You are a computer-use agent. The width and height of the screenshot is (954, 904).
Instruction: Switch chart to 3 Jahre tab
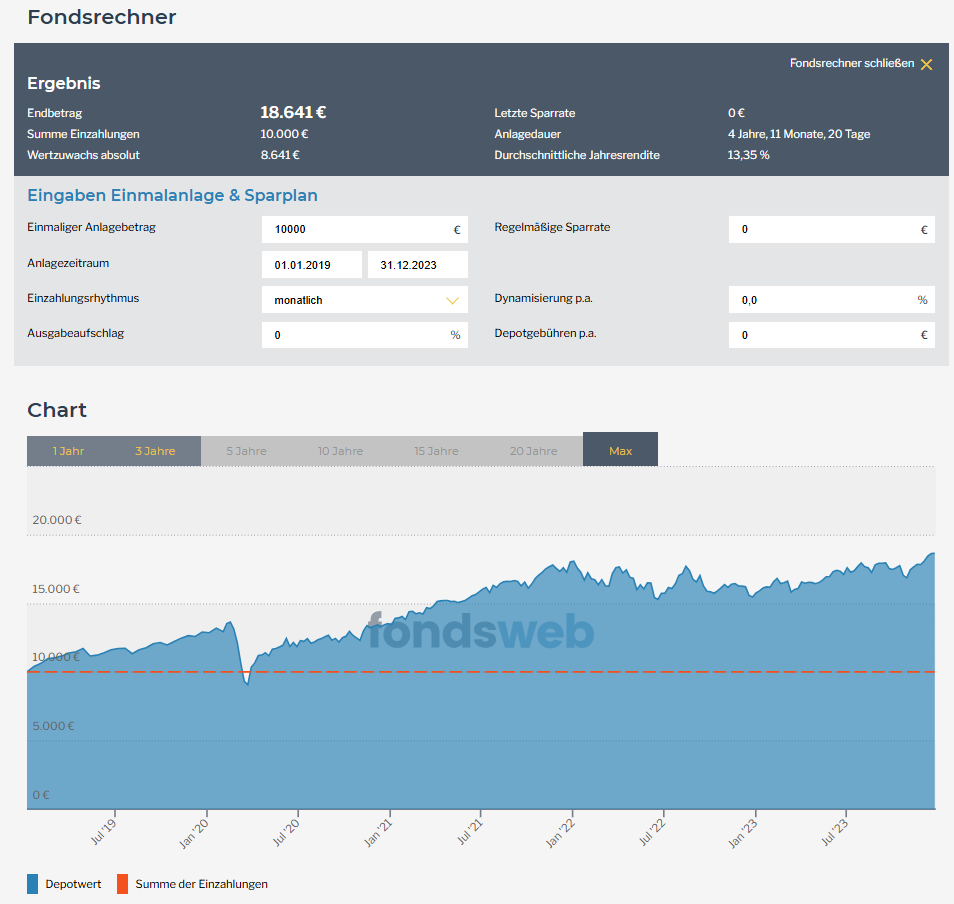pyautogui.click(x=155, y=451)
